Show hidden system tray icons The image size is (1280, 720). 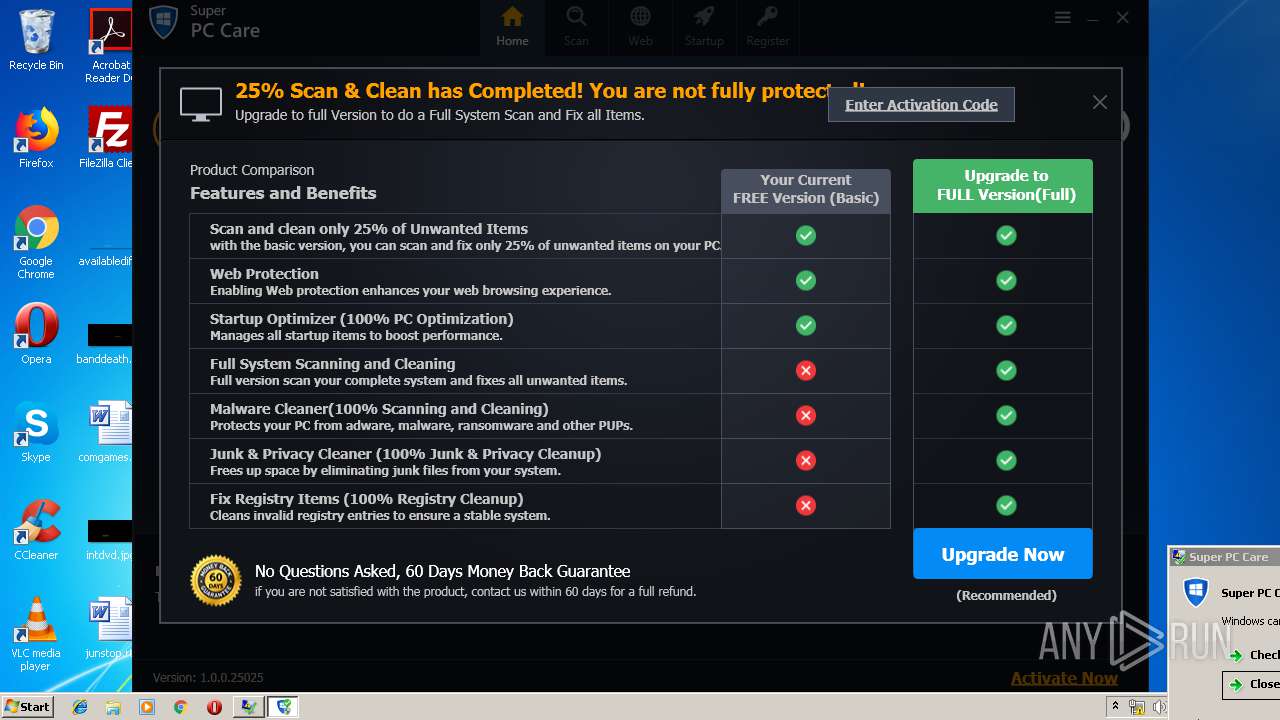point(1115,707)
